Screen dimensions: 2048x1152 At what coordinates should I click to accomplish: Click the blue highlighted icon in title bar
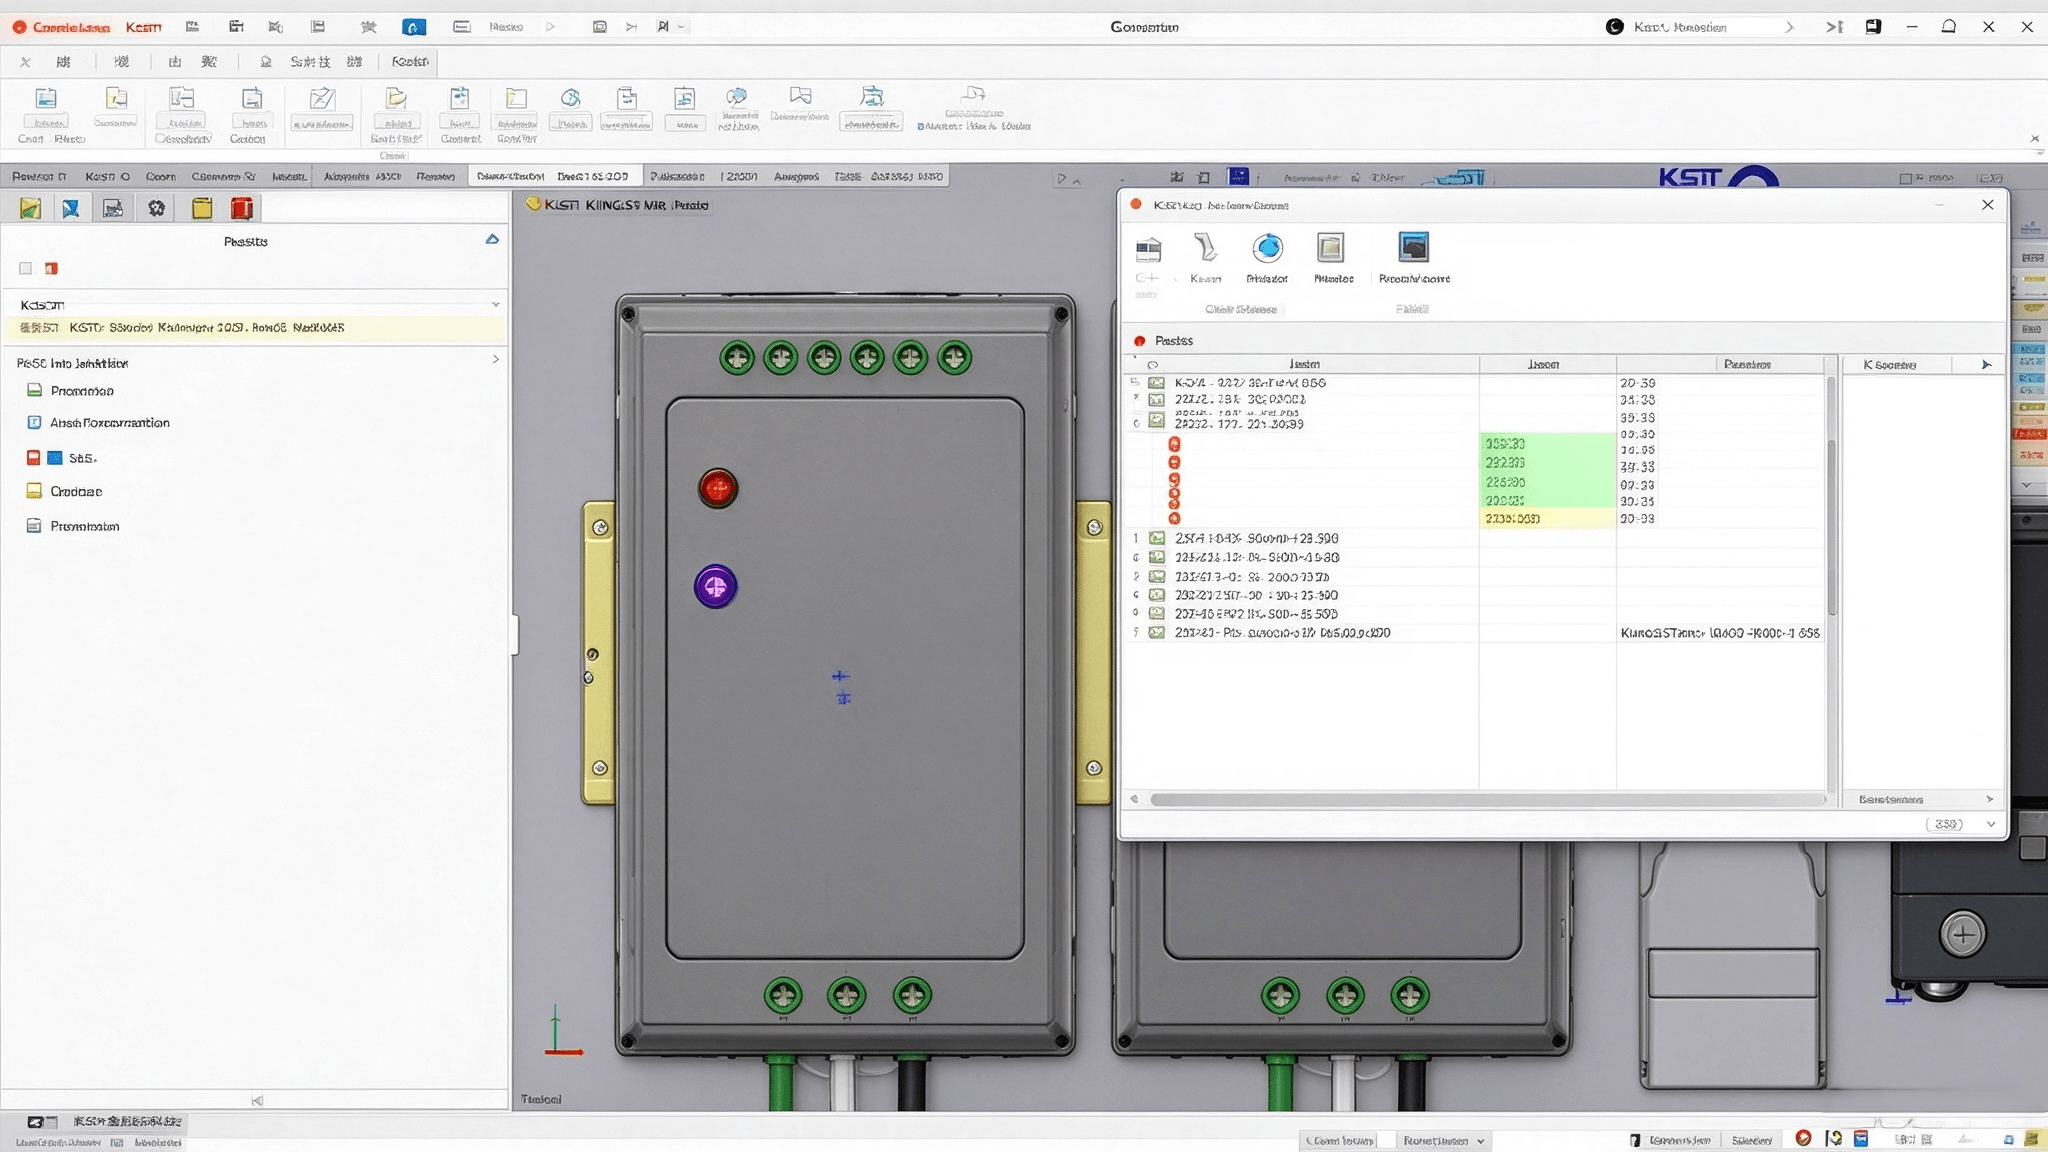tap(413, 27)
